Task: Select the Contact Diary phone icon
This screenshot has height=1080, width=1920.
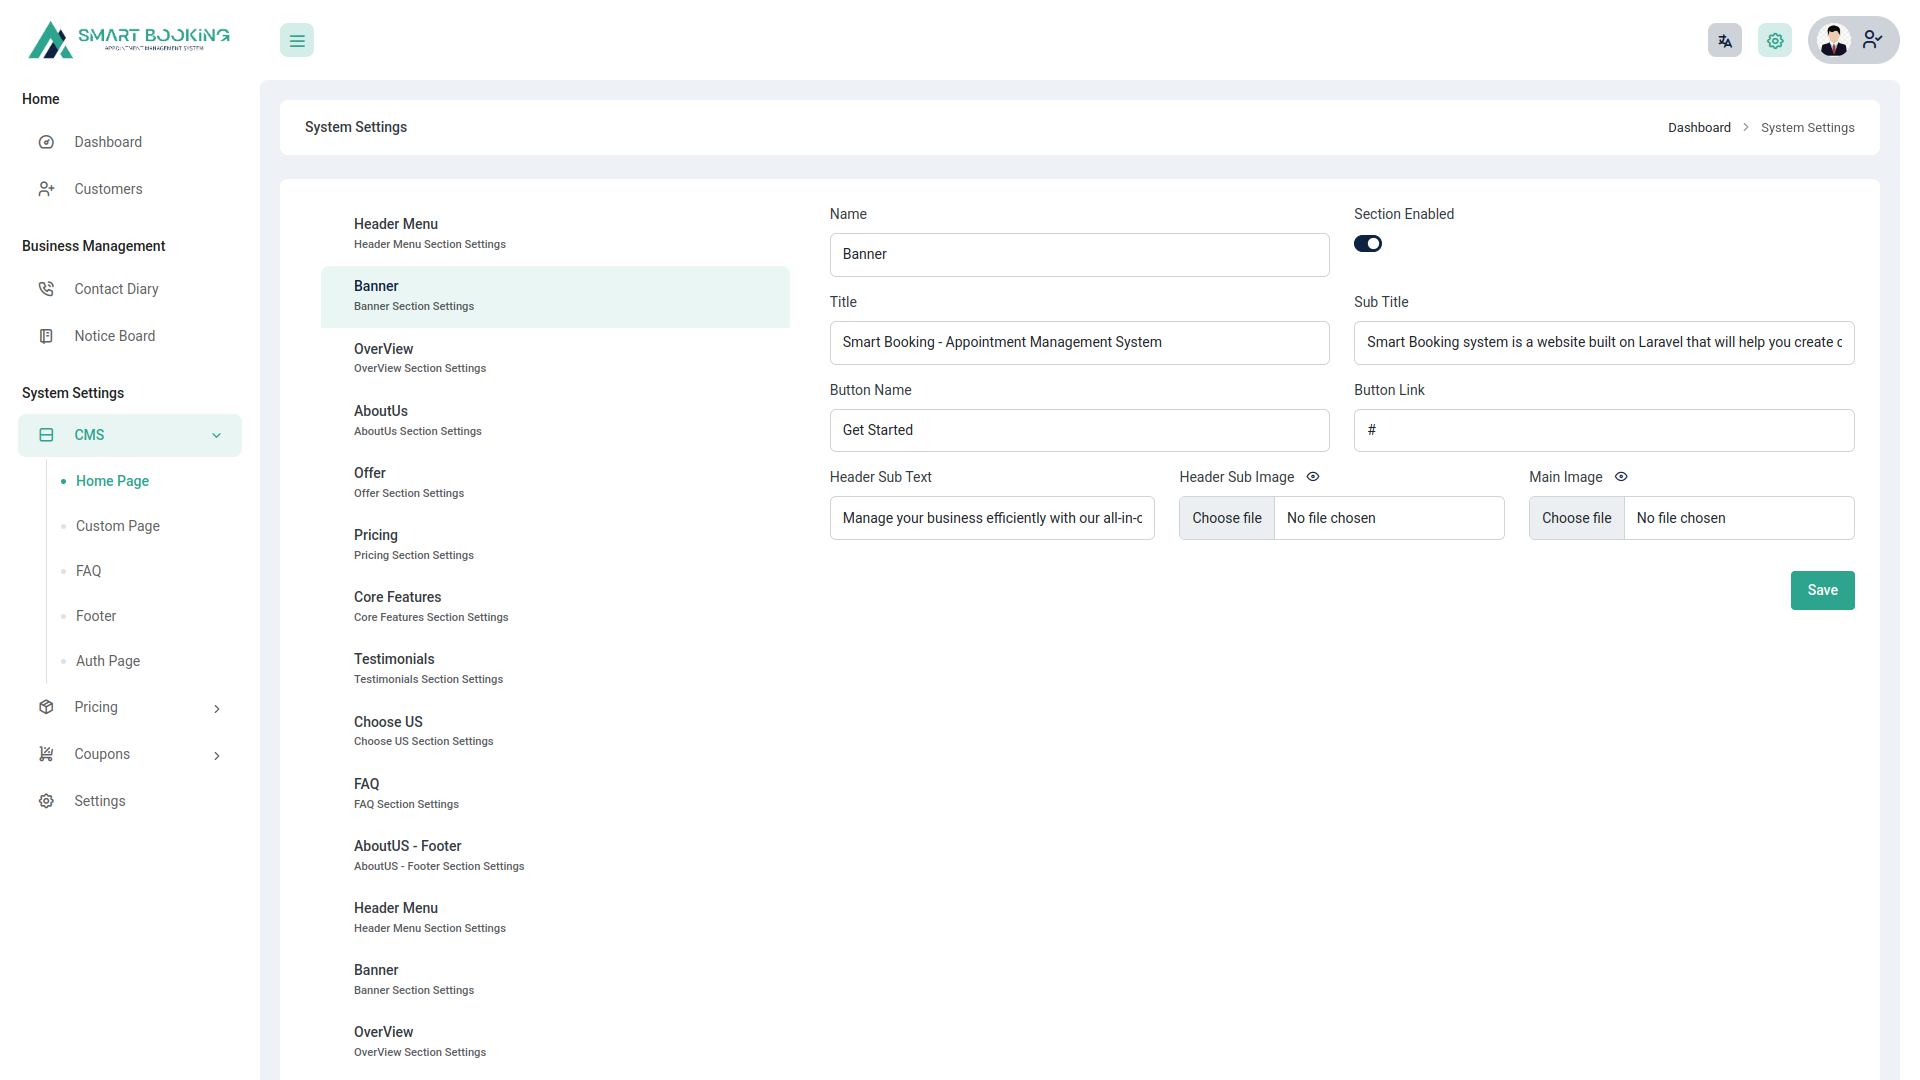Action: [x=46, y=288]
